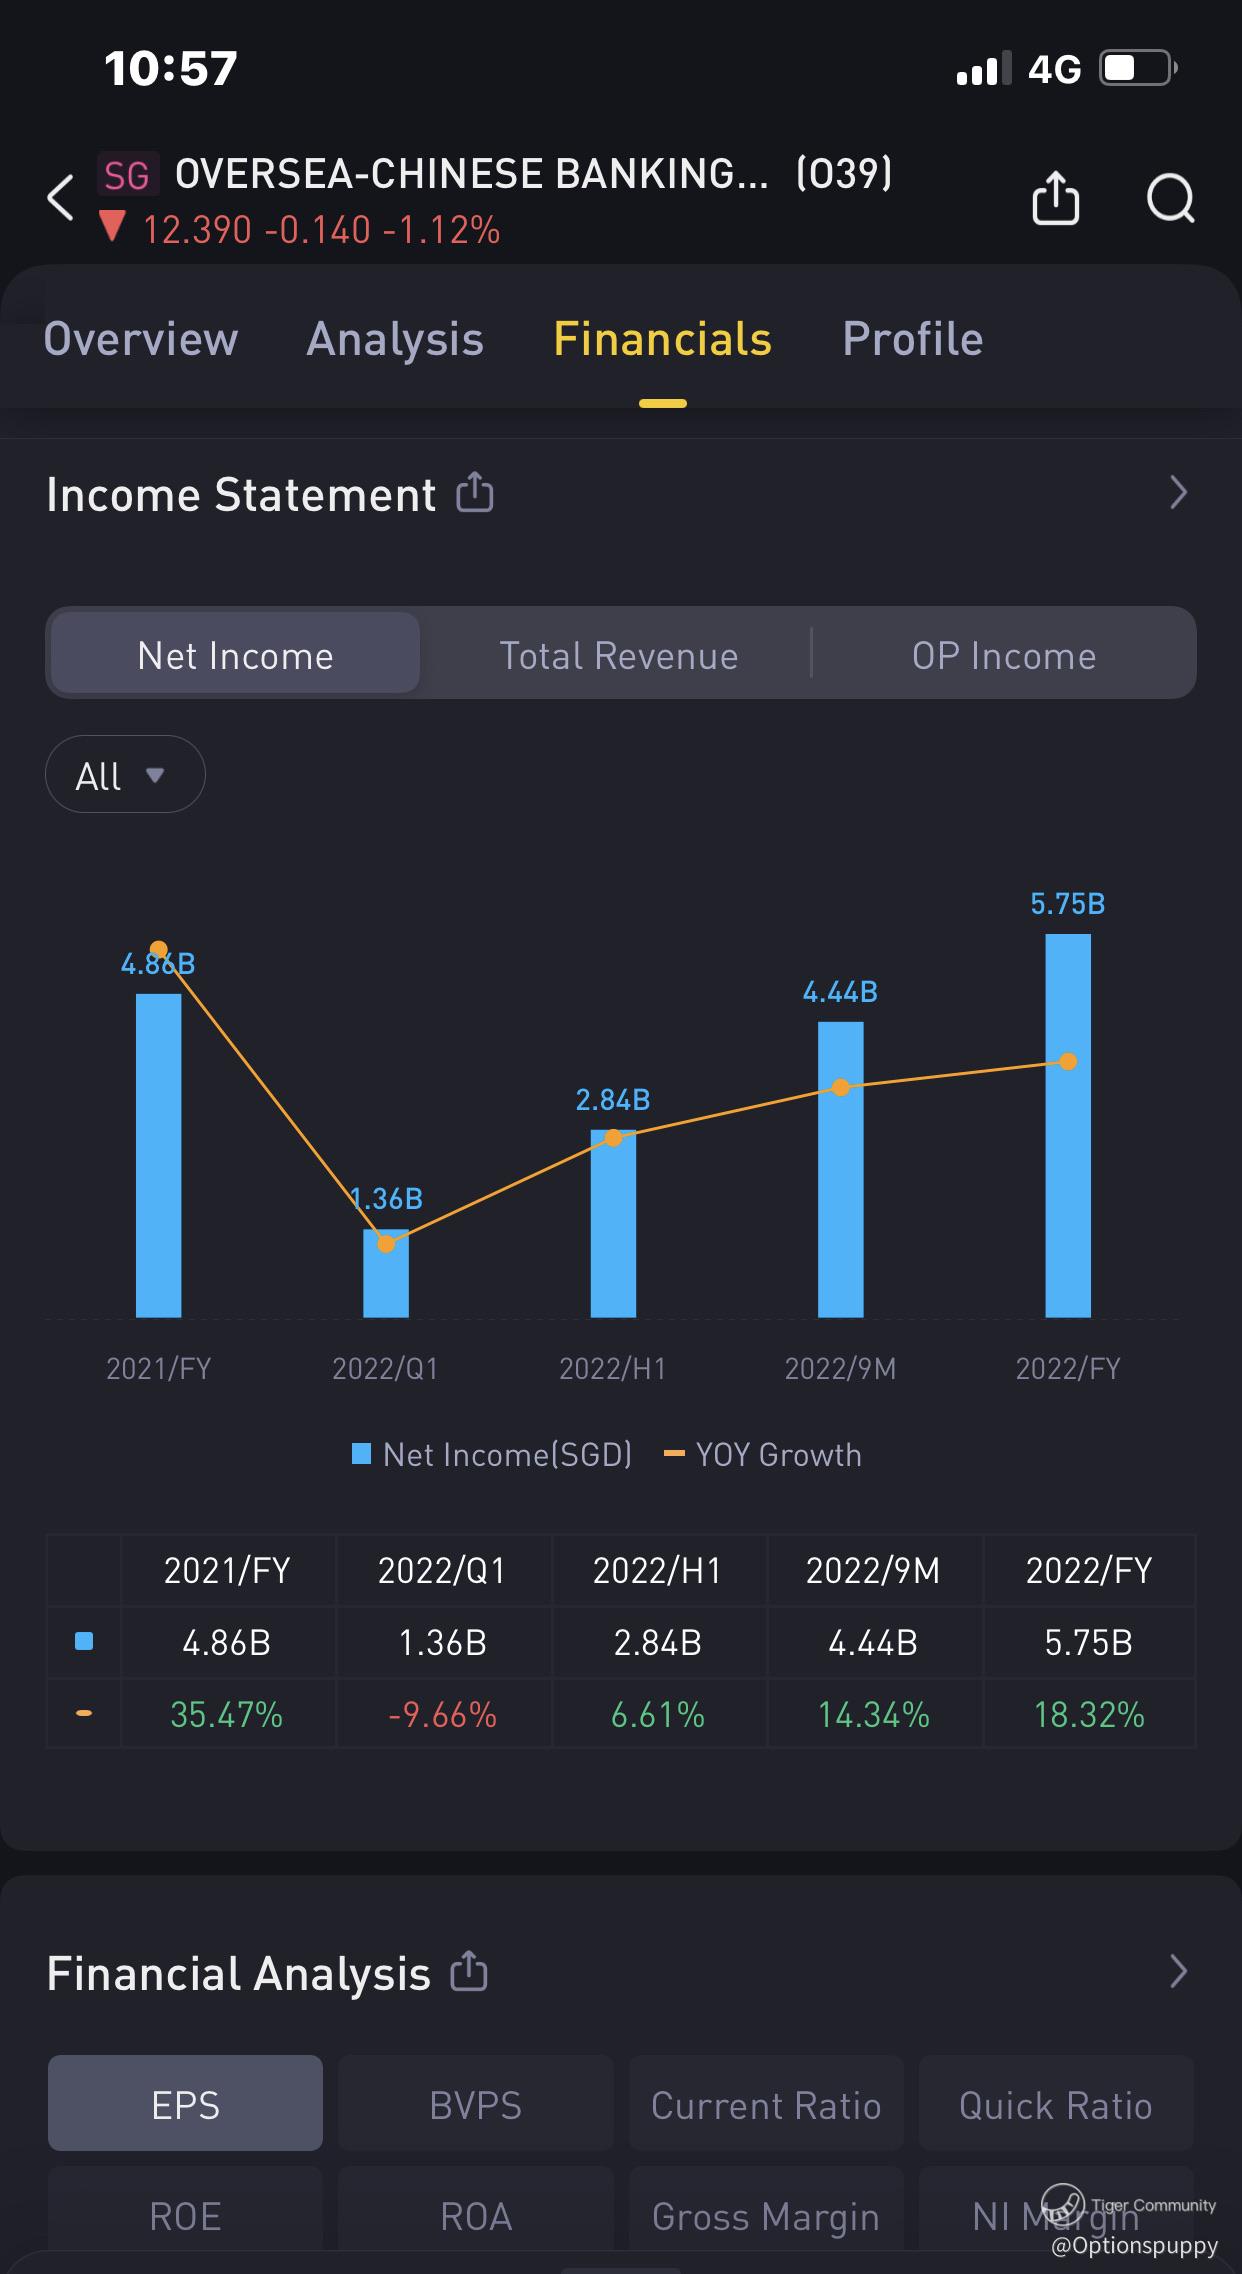Share the Financial Analysis section
Image resolution: width=1242 pixels, height=2274 pixels.
point(469,1971)
